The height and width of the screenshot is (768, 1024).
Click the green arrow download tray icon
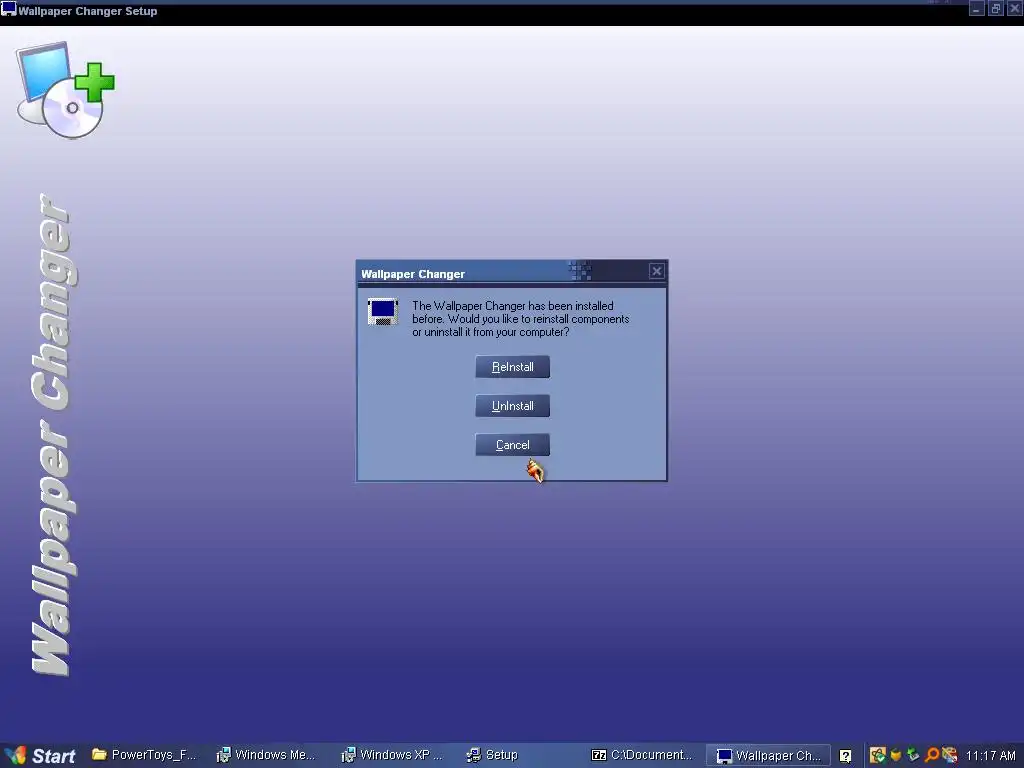pos(913,756)
